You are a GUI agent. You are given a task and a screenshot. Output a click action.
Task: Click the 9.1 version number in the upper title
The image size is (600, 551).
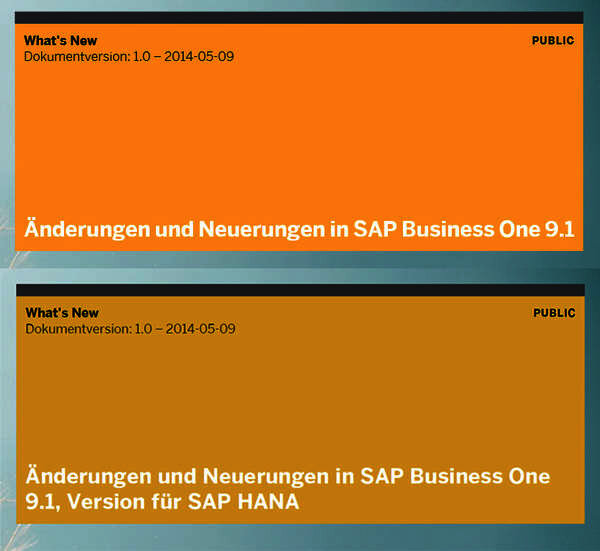point(559,229)
